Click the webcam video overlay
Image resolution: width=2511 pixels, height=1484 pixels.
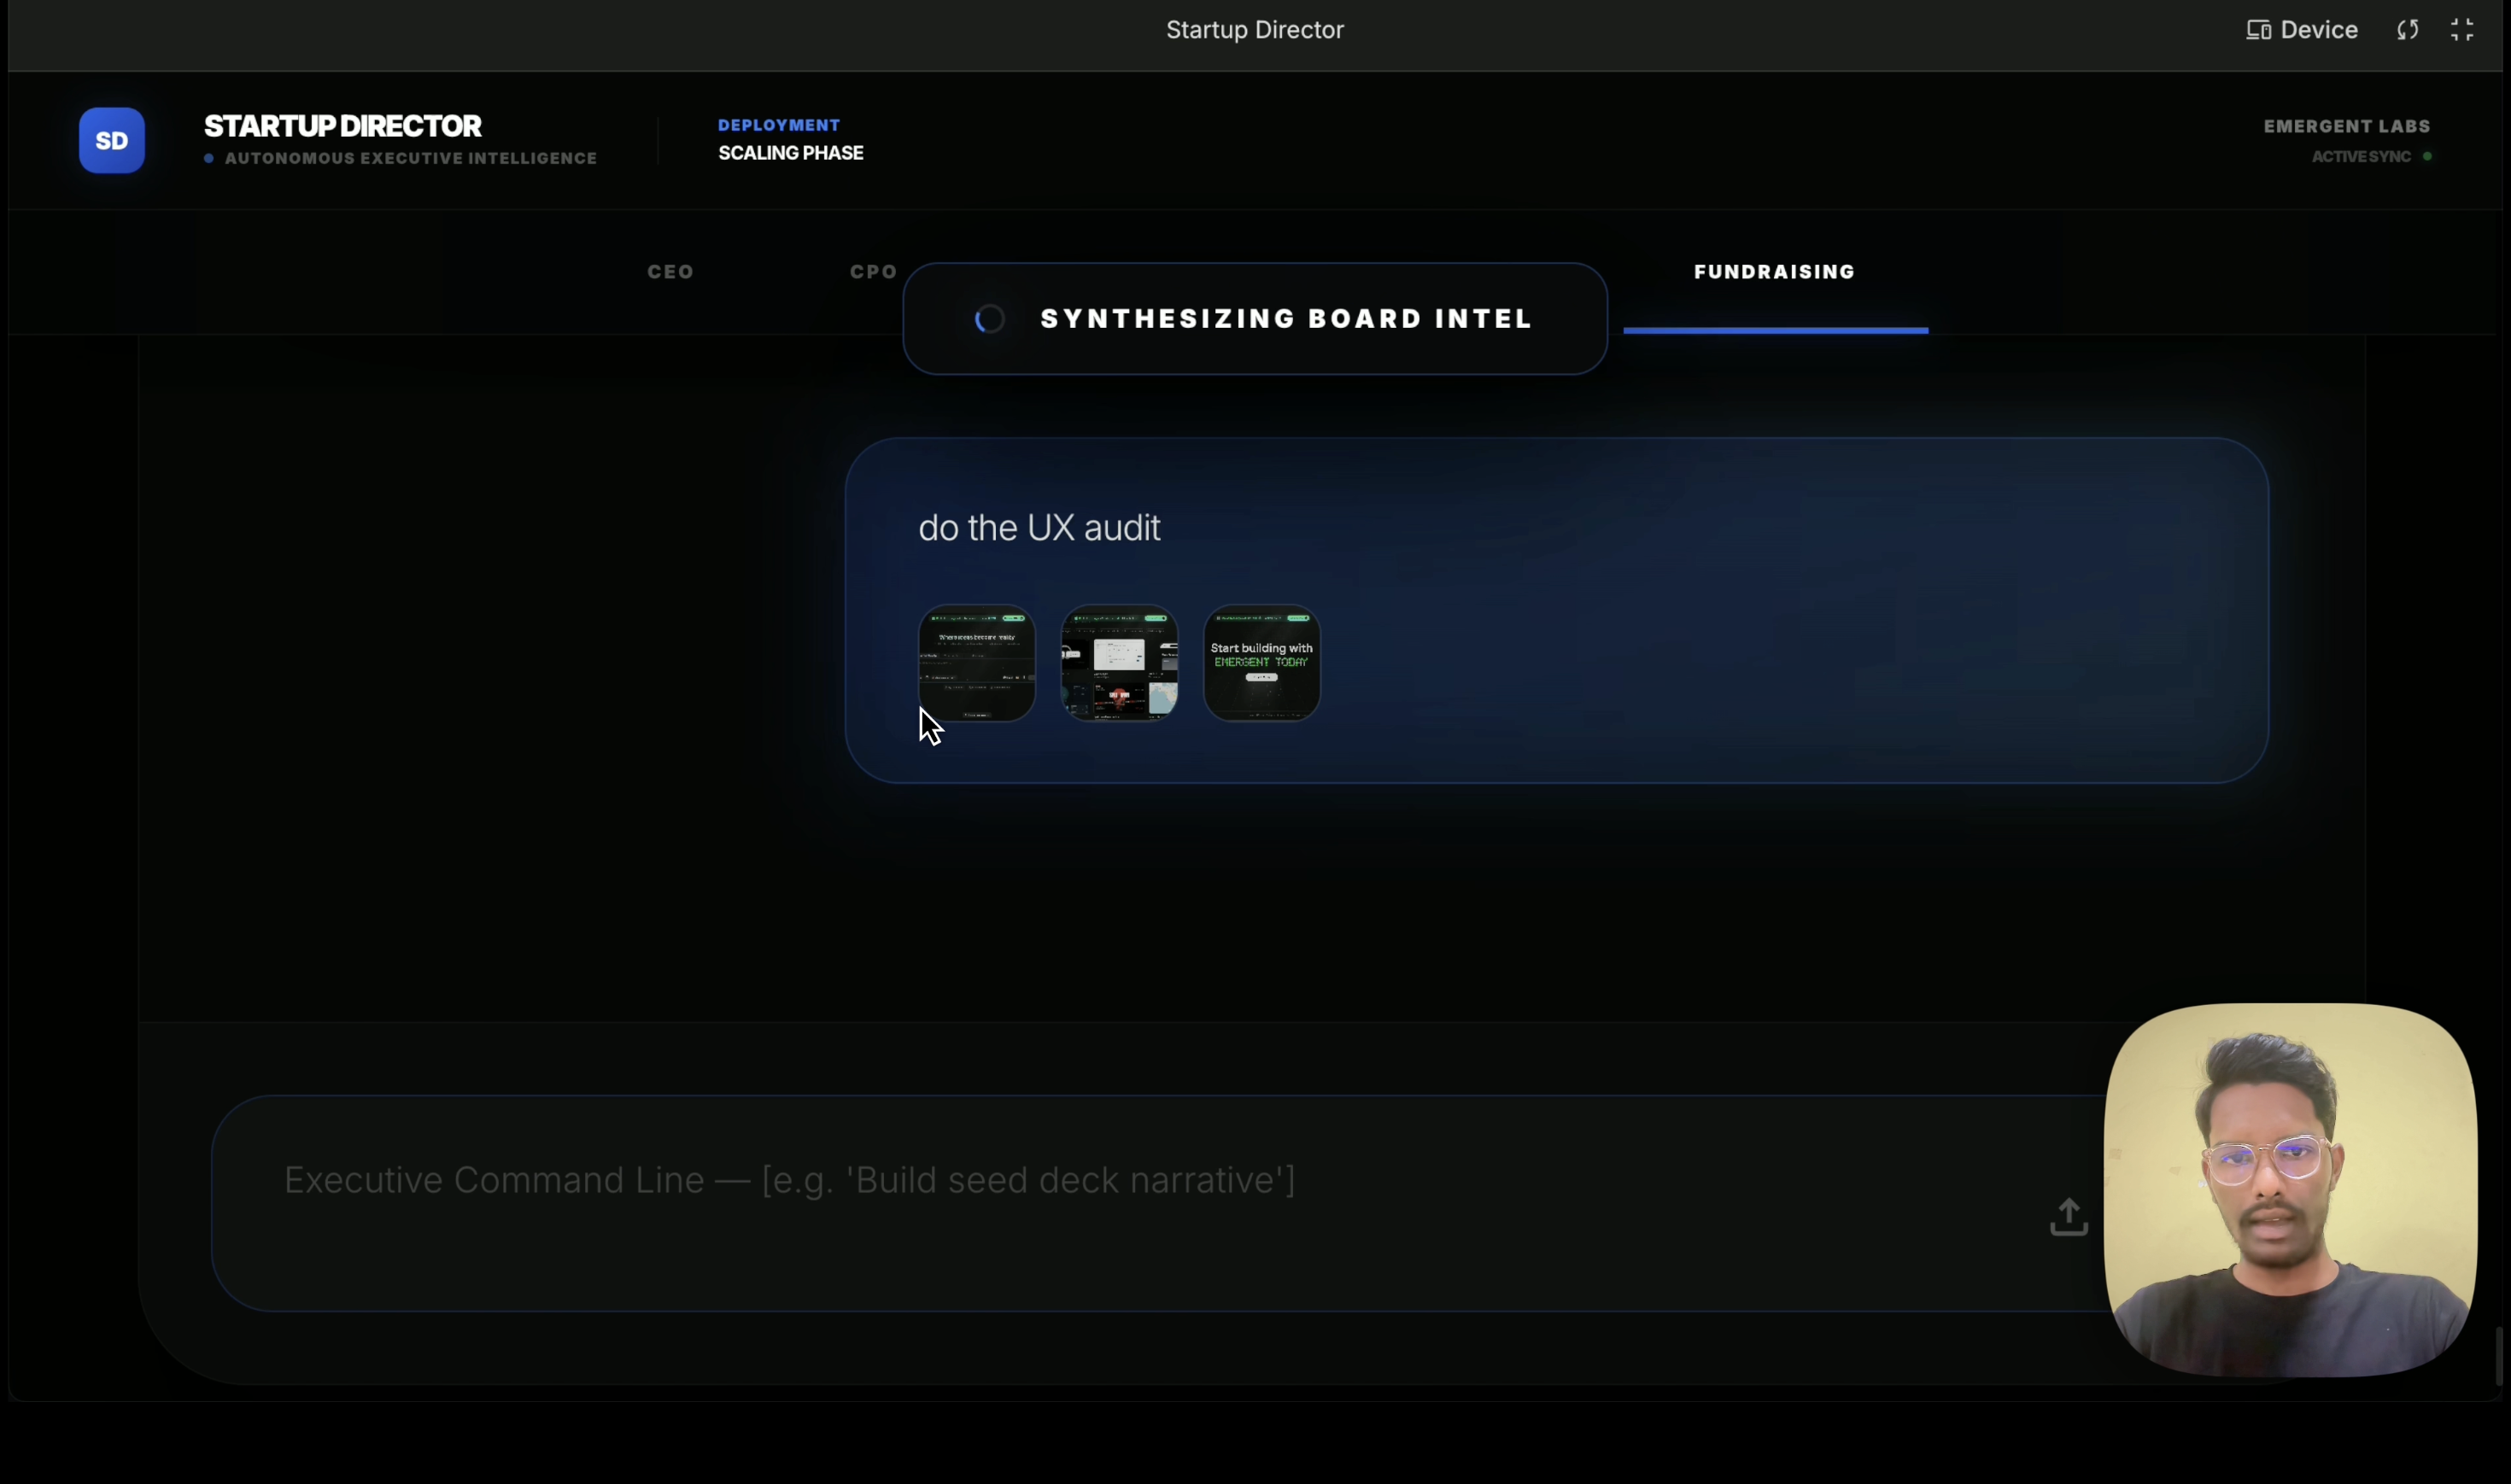tap(2290, 1190)
